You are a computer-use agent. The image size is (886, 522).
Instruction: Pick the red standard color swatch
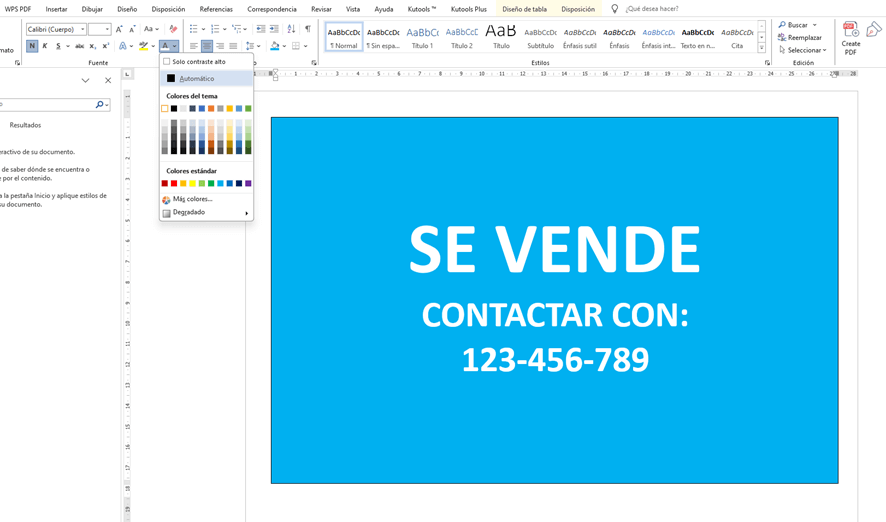(x=174, y=184)
